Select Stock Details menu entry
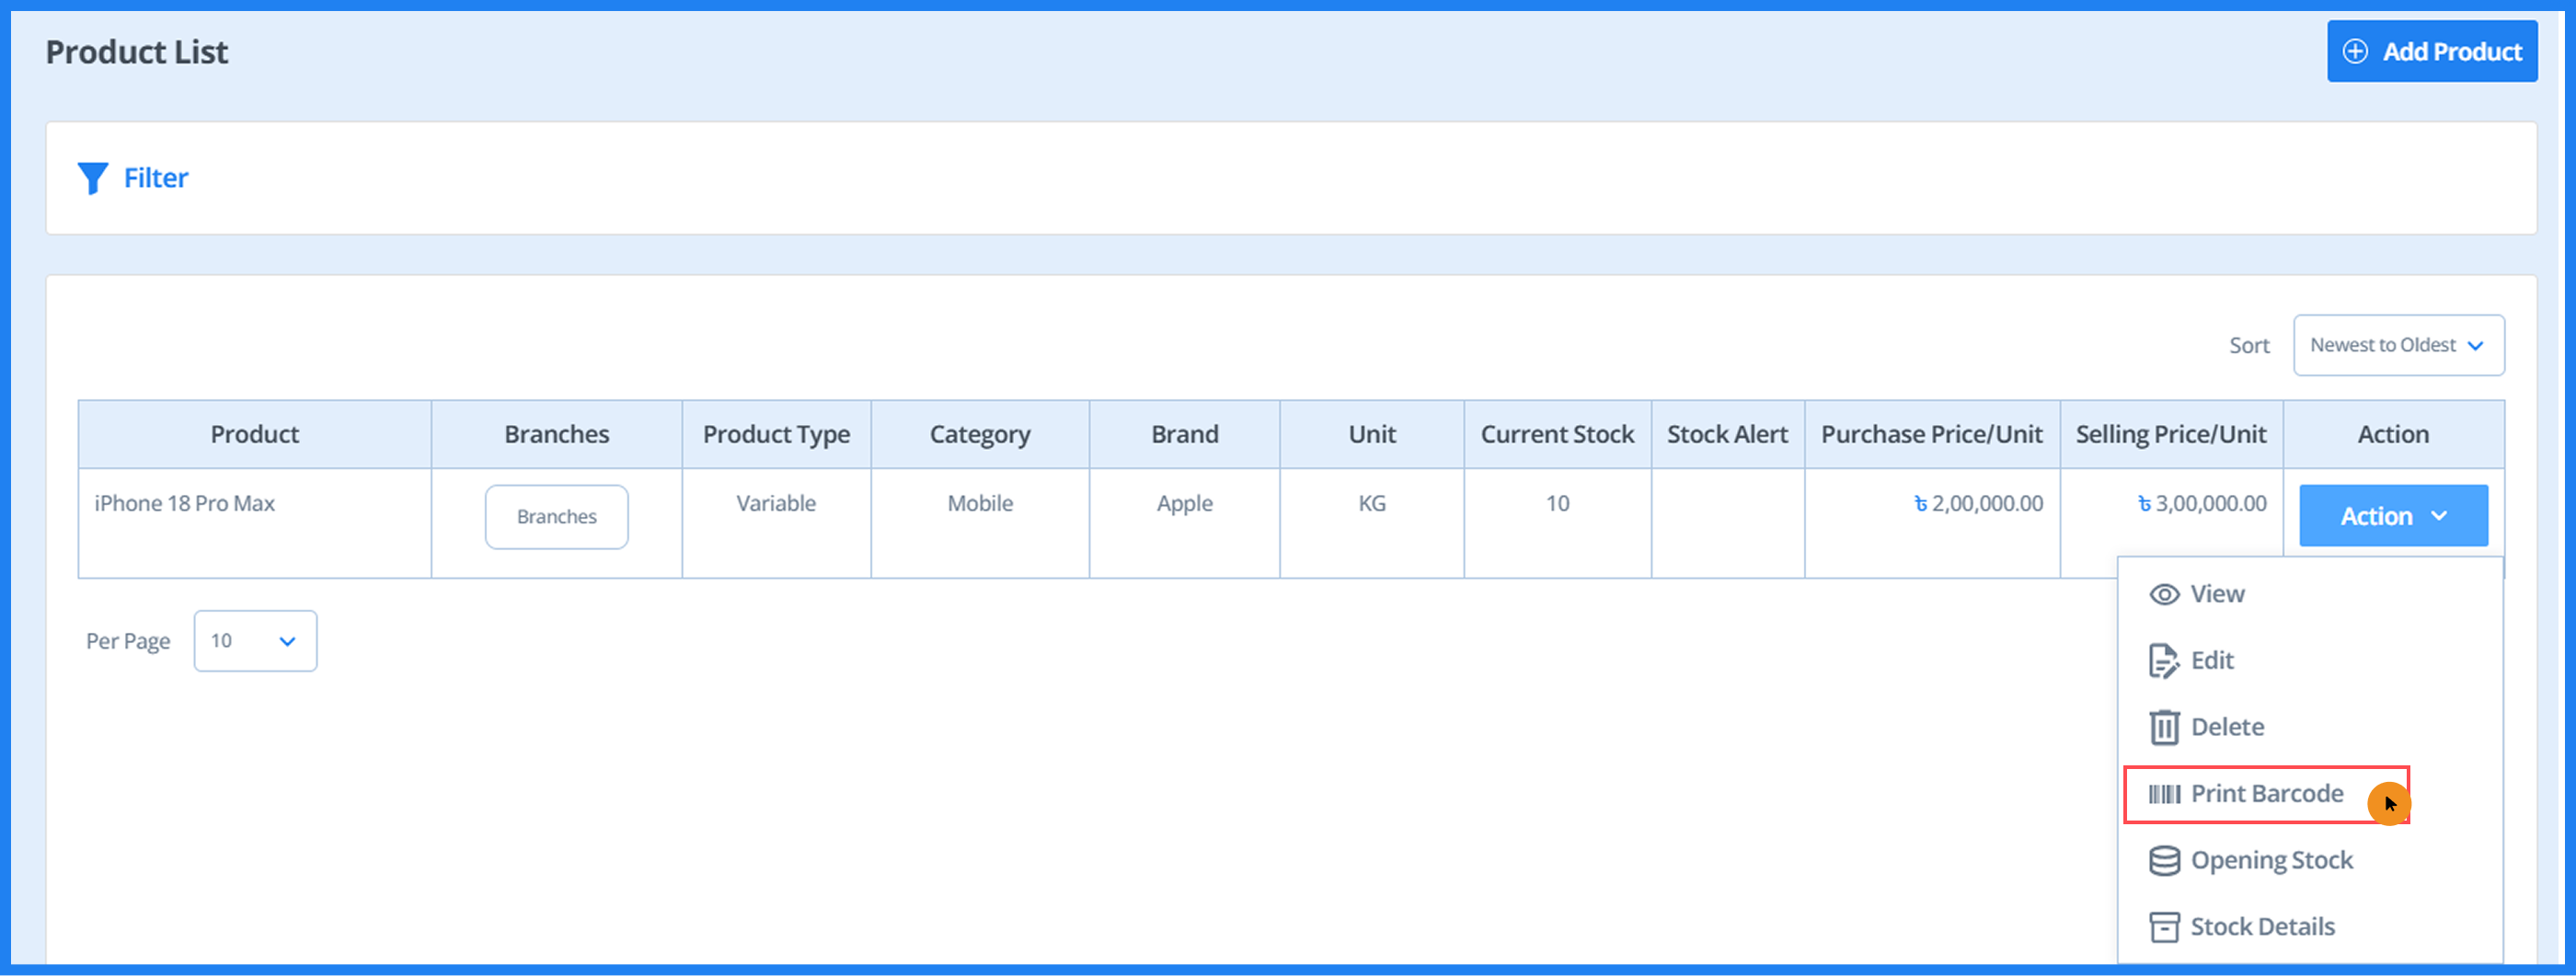This screenshot has height=976, width=2576. pyautogui.click(x=2262, y=927)
